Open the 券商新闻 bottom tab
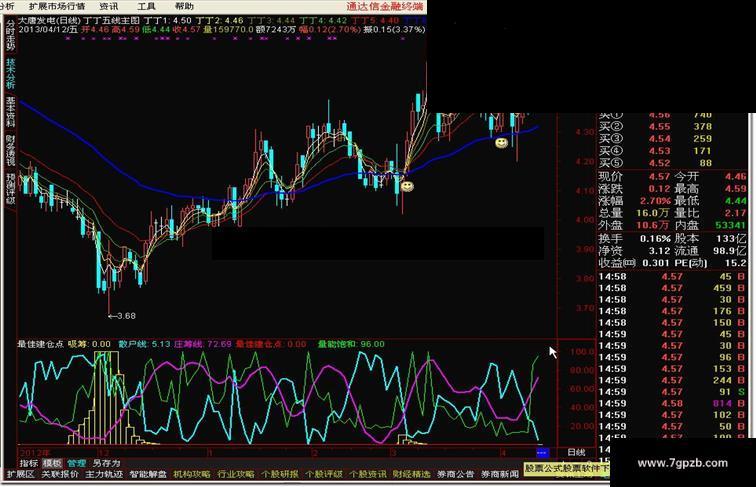The height and width of the screenshot is (487, 756). (x=500, y=474)
